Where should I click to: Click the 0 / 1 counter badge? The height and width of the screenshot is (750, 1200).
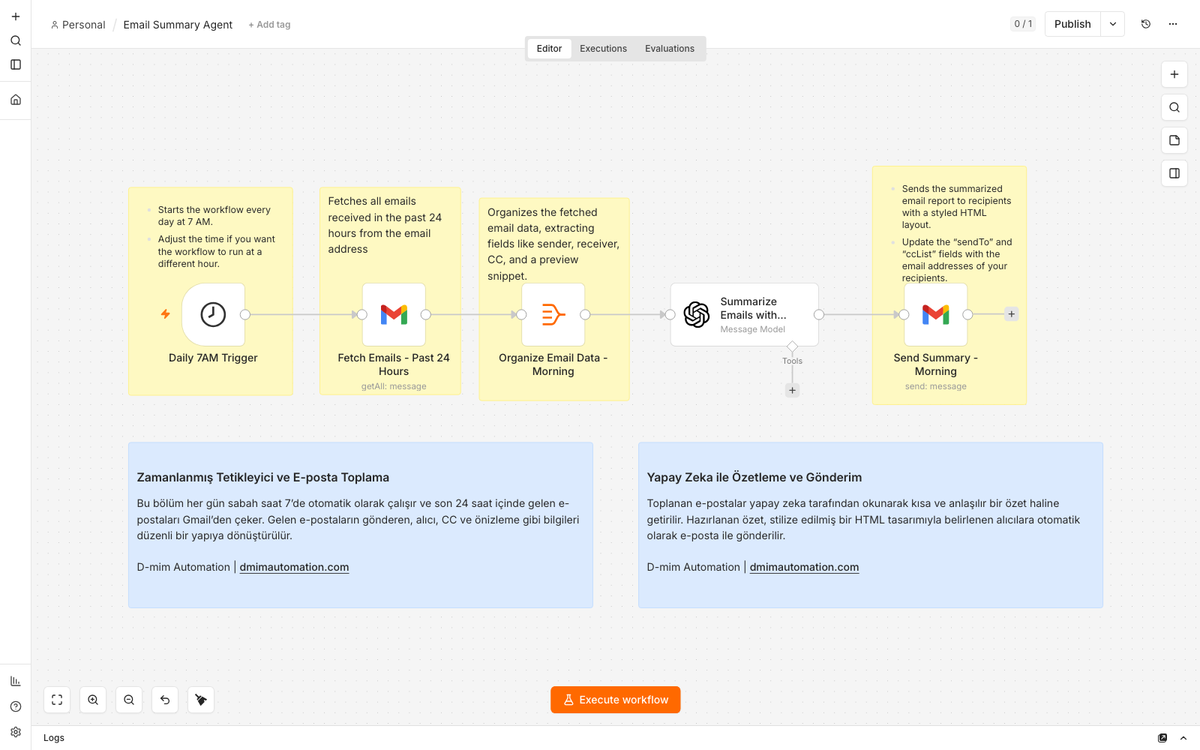tap(1023, 24)
